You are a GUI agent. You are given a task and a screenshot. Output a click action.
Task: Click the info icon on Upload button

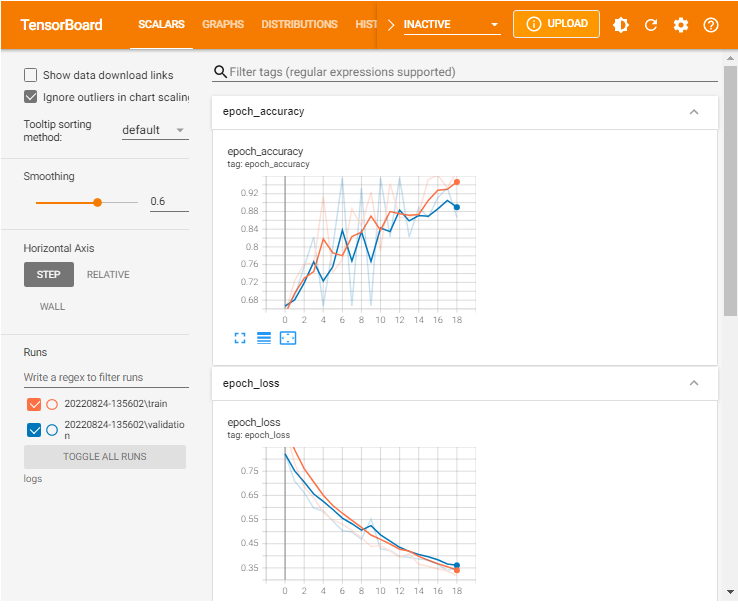pos(533,24)
